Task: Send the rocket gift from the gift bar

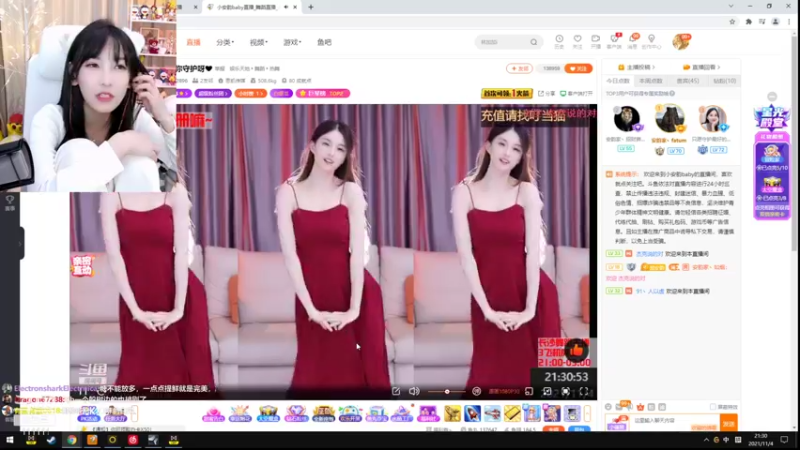Action: (472, 414)
